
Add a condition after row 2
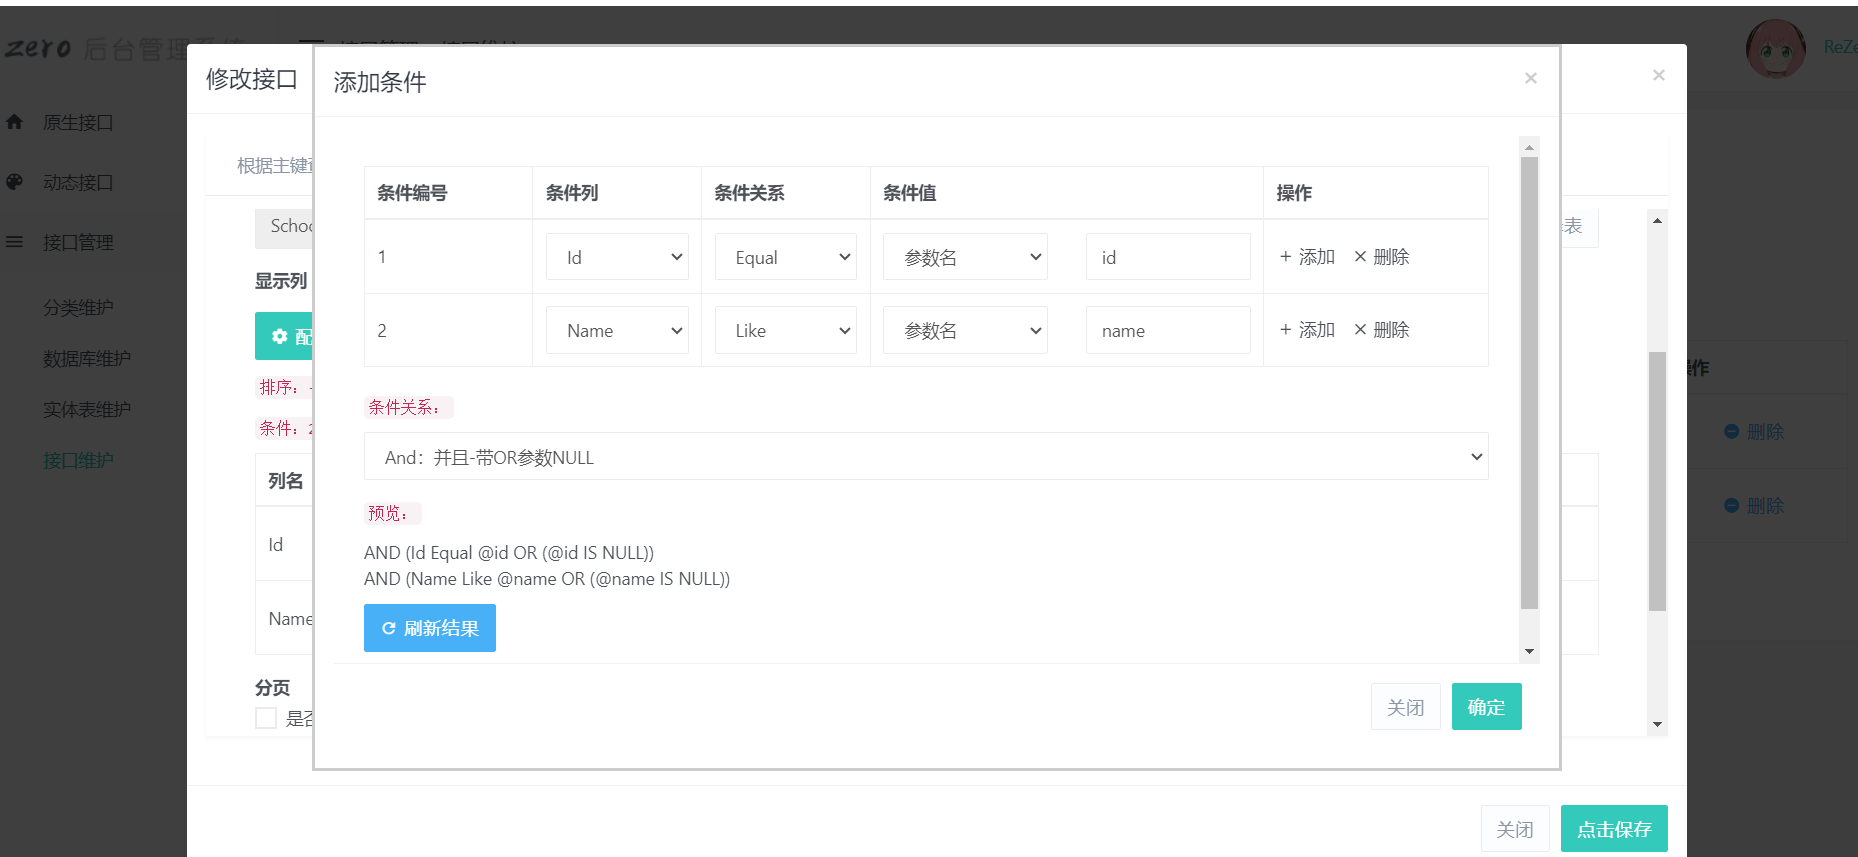(x=1307, y=330)
